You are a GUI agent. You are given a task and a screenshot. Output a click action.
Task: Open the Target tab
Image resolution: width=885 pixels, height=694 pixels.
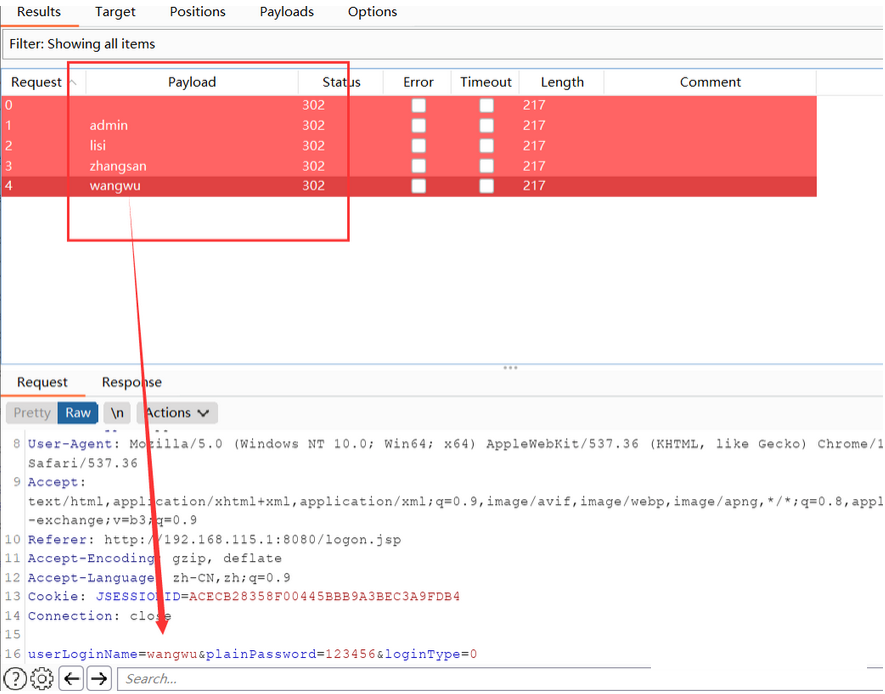[x=115, y=12]
